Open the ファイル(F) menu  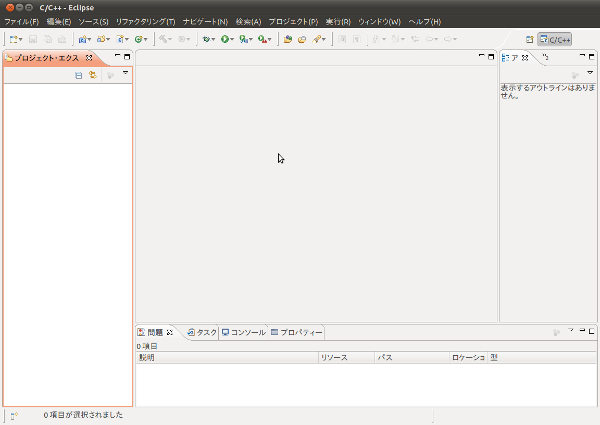coord(21,22)
